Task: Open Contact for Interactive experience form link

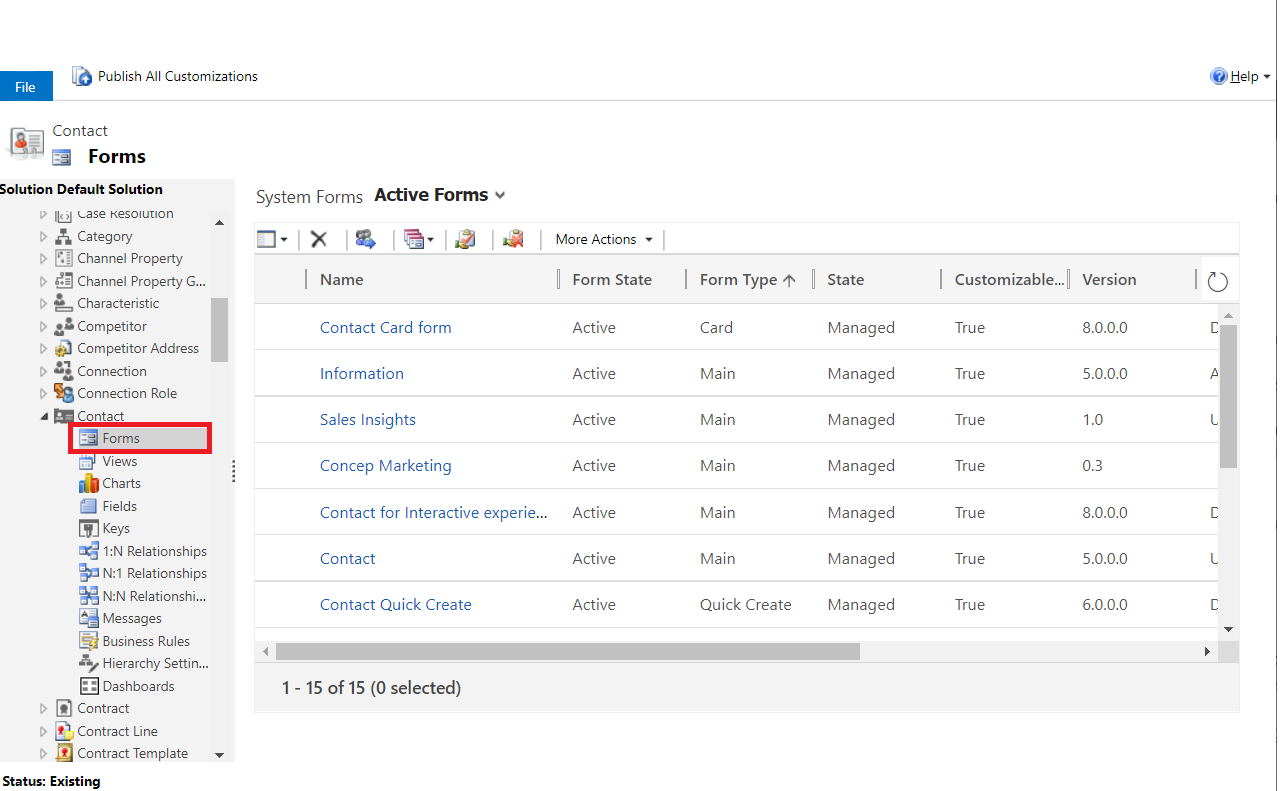Action: point(434,512)
